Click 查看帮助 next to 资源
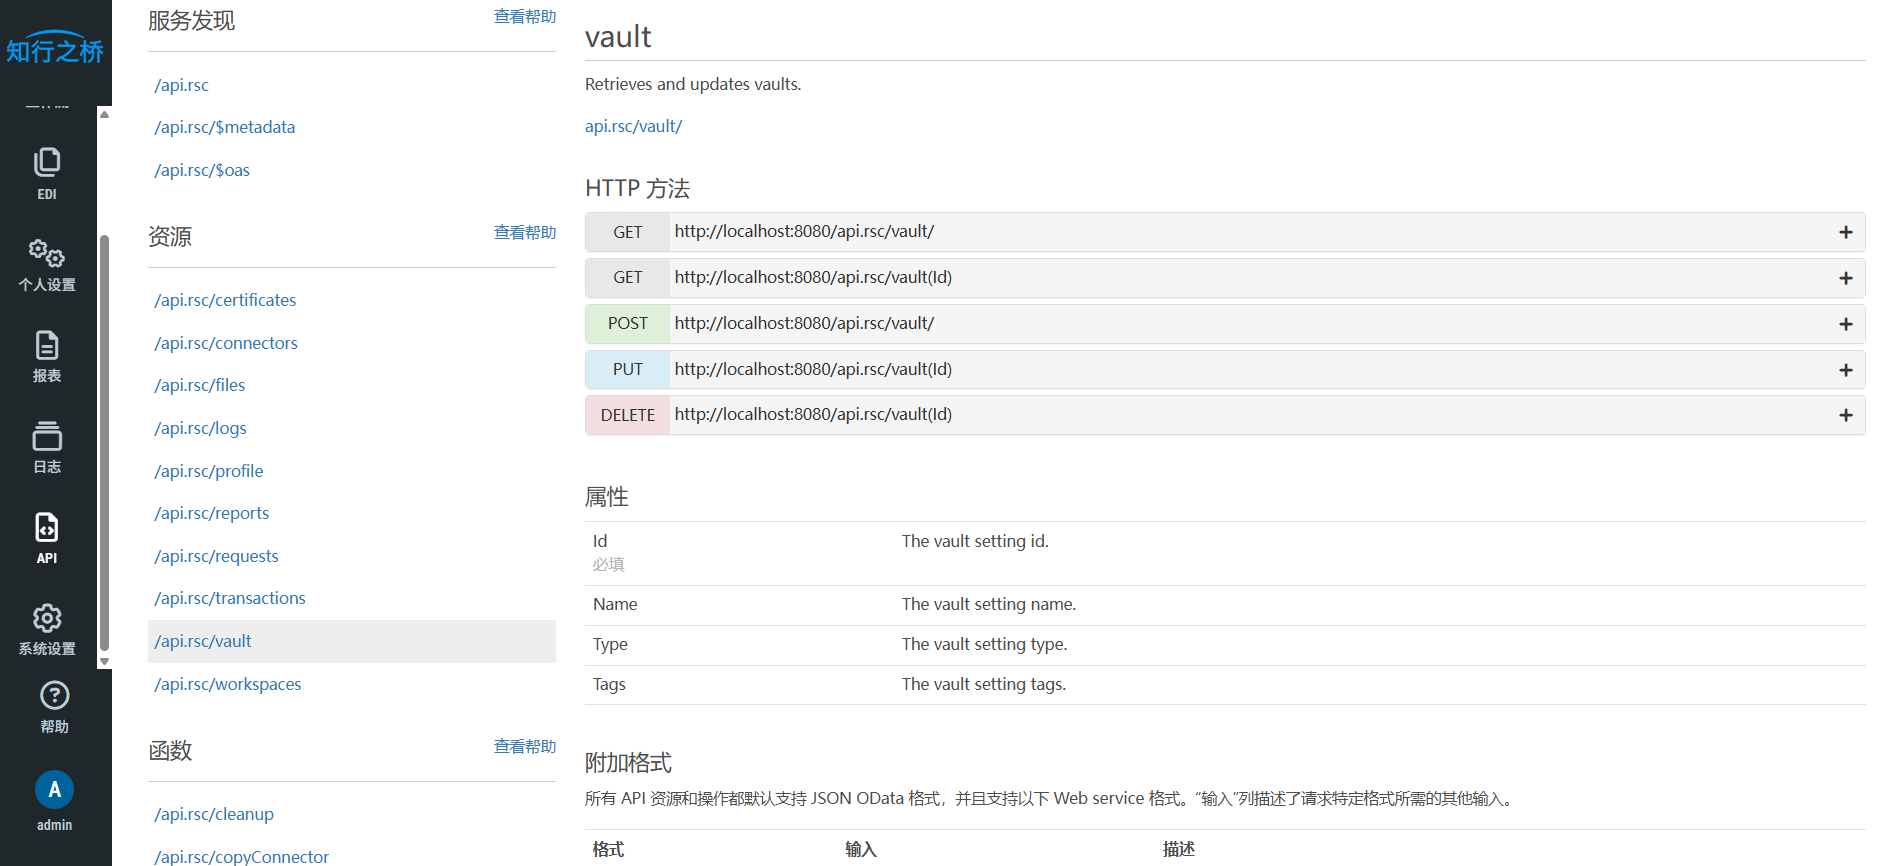The width and height of the screenshot is (1890, 866). click(524, 232)
